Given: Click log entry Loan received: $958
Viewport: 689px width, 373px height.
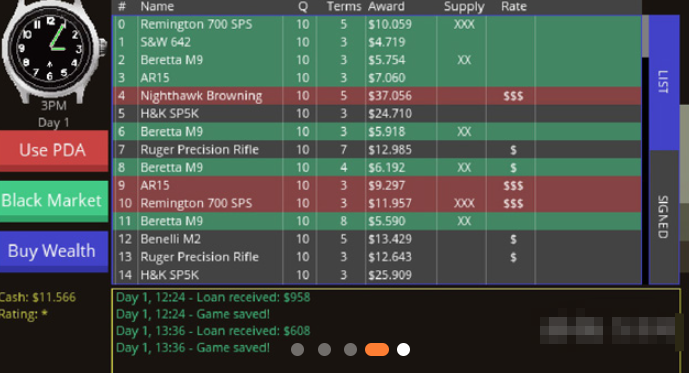Looking at the screenshot, I should (213, 297).
